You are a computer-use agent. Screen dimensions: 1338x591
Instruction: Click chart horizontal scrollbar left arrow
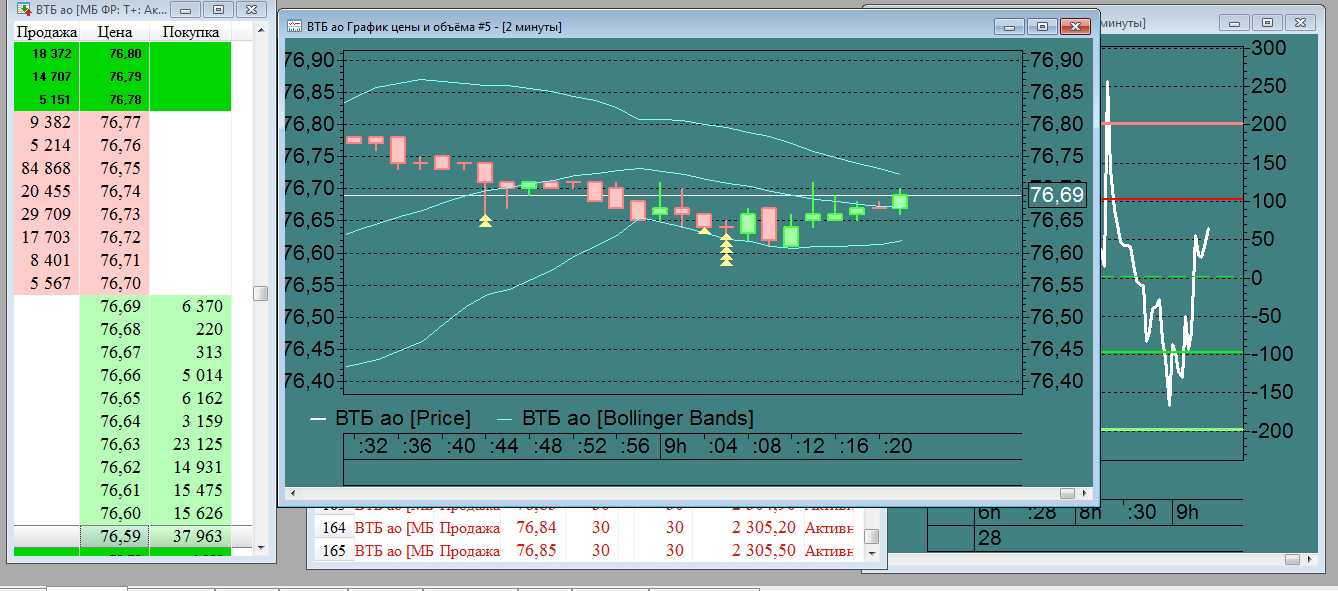292,493
